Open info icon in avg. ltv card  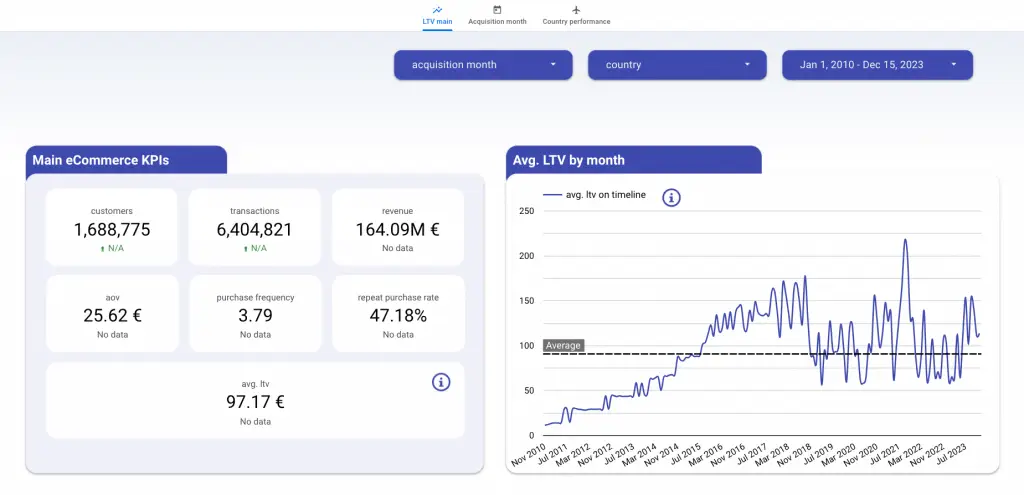441,382
